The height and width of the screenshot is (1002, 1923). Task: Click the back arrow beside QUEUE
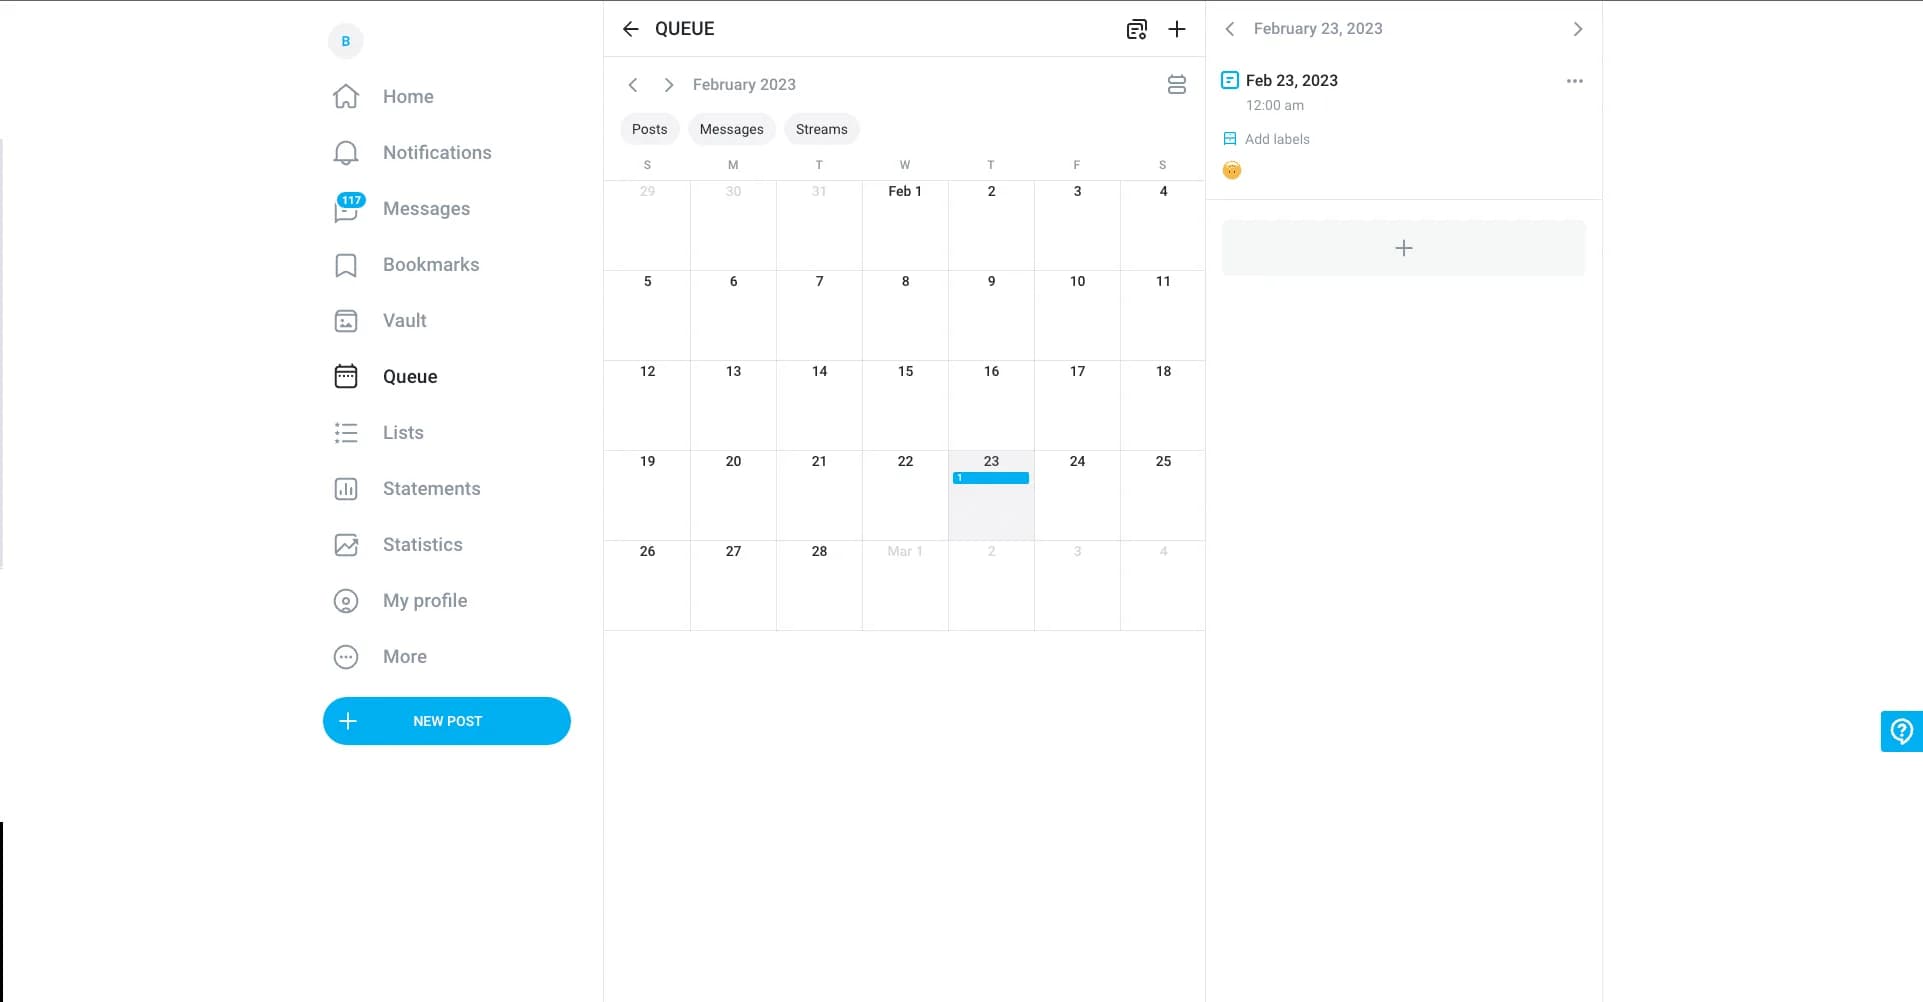click(x=630, y=29)
